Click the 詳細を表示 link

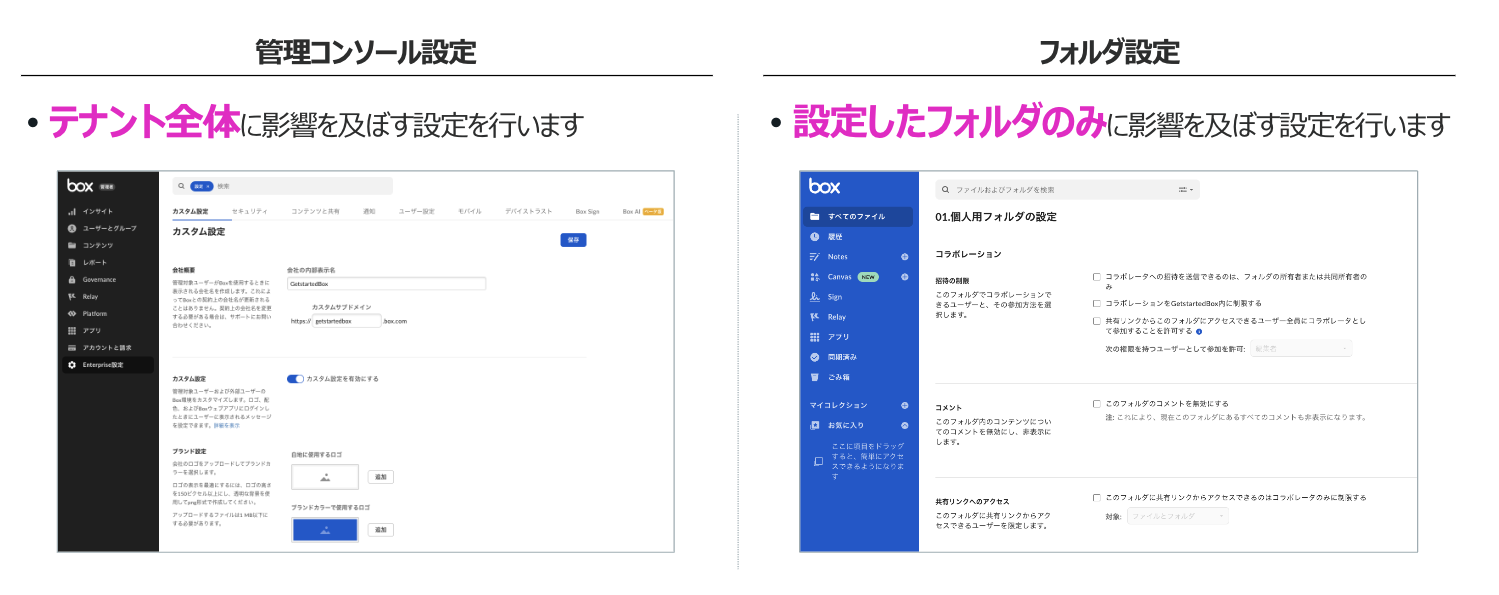click(x=227, y=426)
